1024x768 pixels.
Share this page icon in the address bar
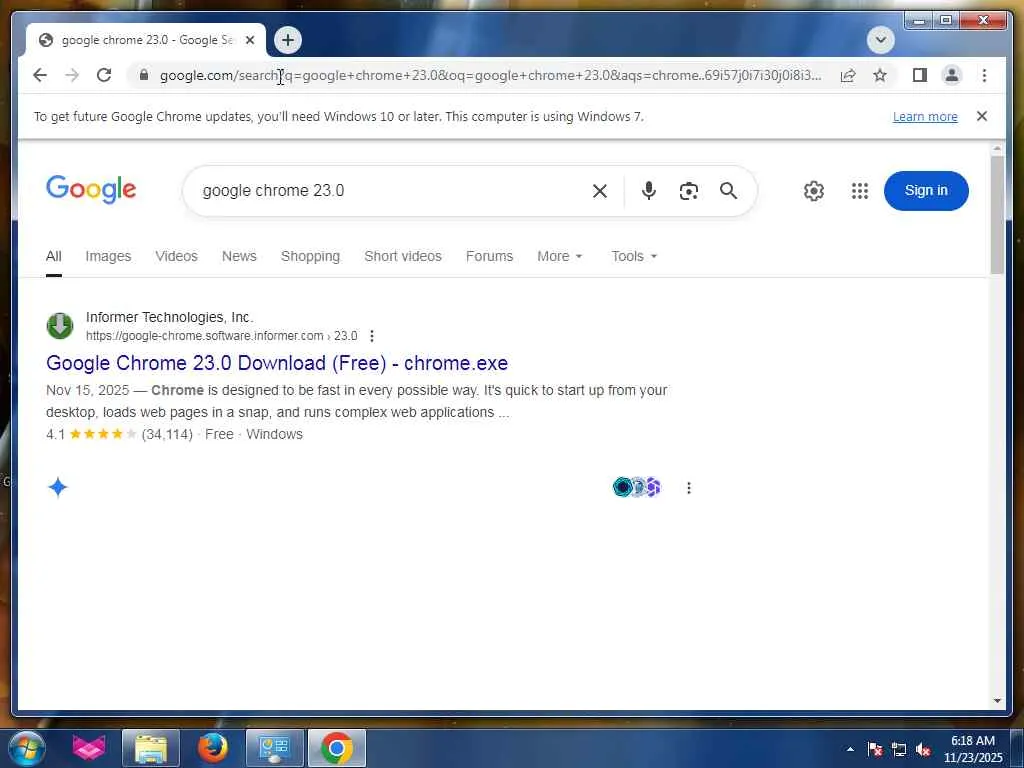[x=848, y=75]
